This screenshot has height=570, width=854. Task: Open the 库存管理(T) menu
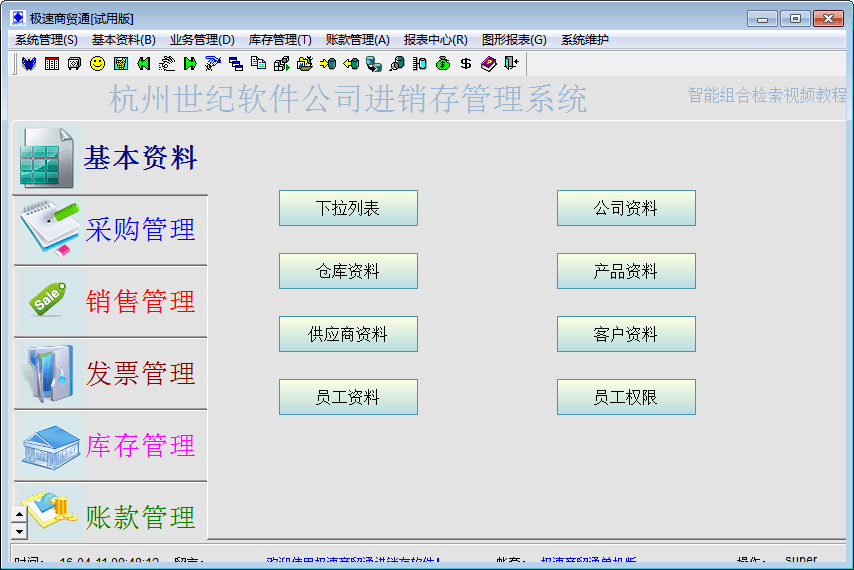pyautogui.click(x=280, y=40)
